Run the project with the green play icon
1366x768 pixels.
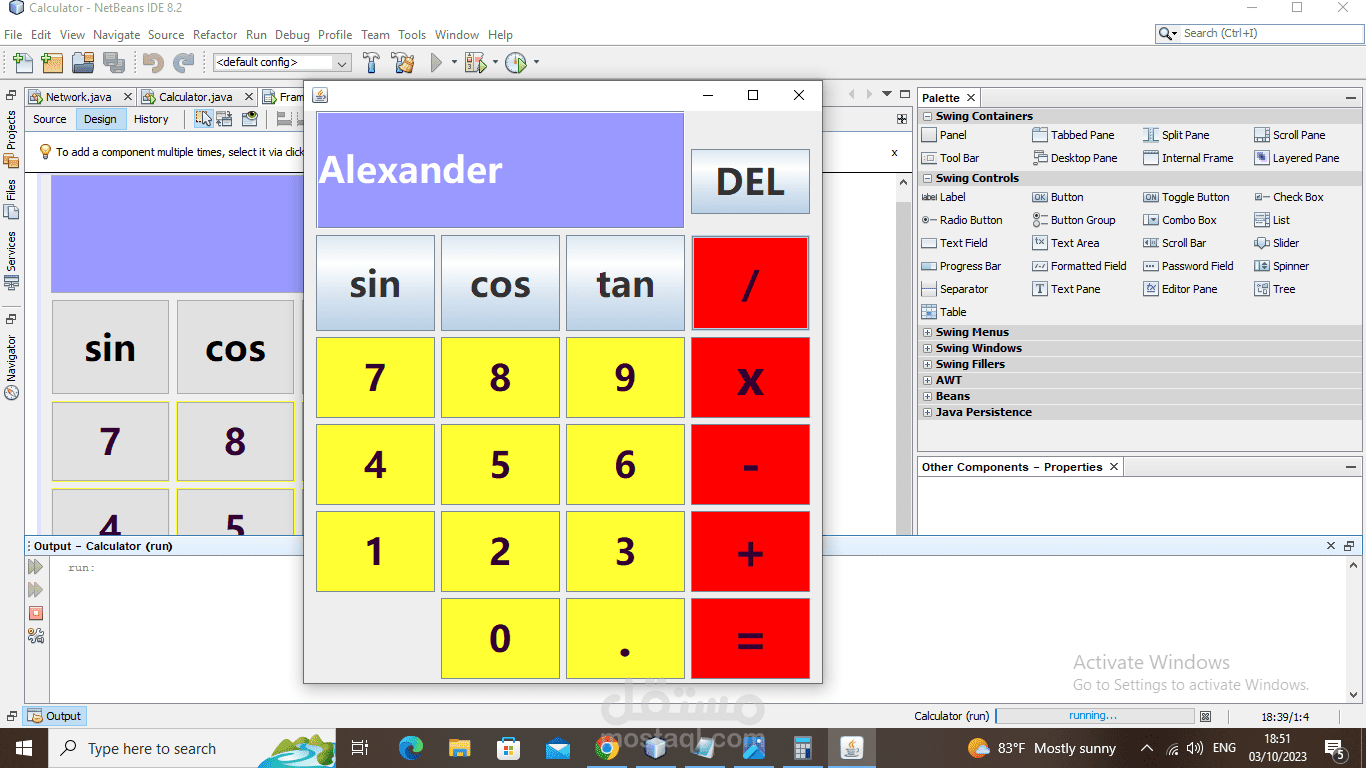(x=436, y=63)
